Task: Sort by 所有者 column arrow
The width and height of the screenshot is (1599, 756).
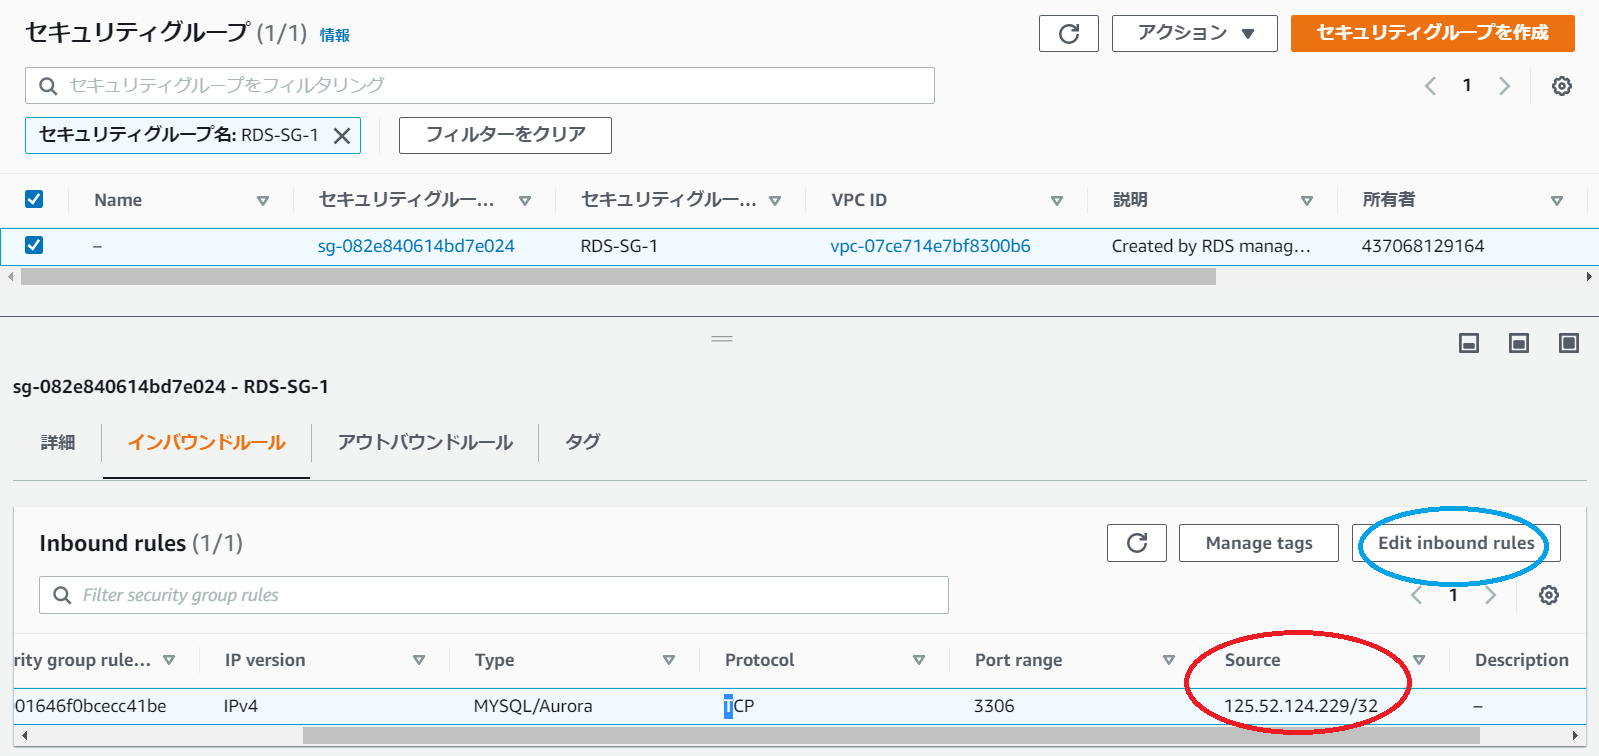Action: 1557,201
